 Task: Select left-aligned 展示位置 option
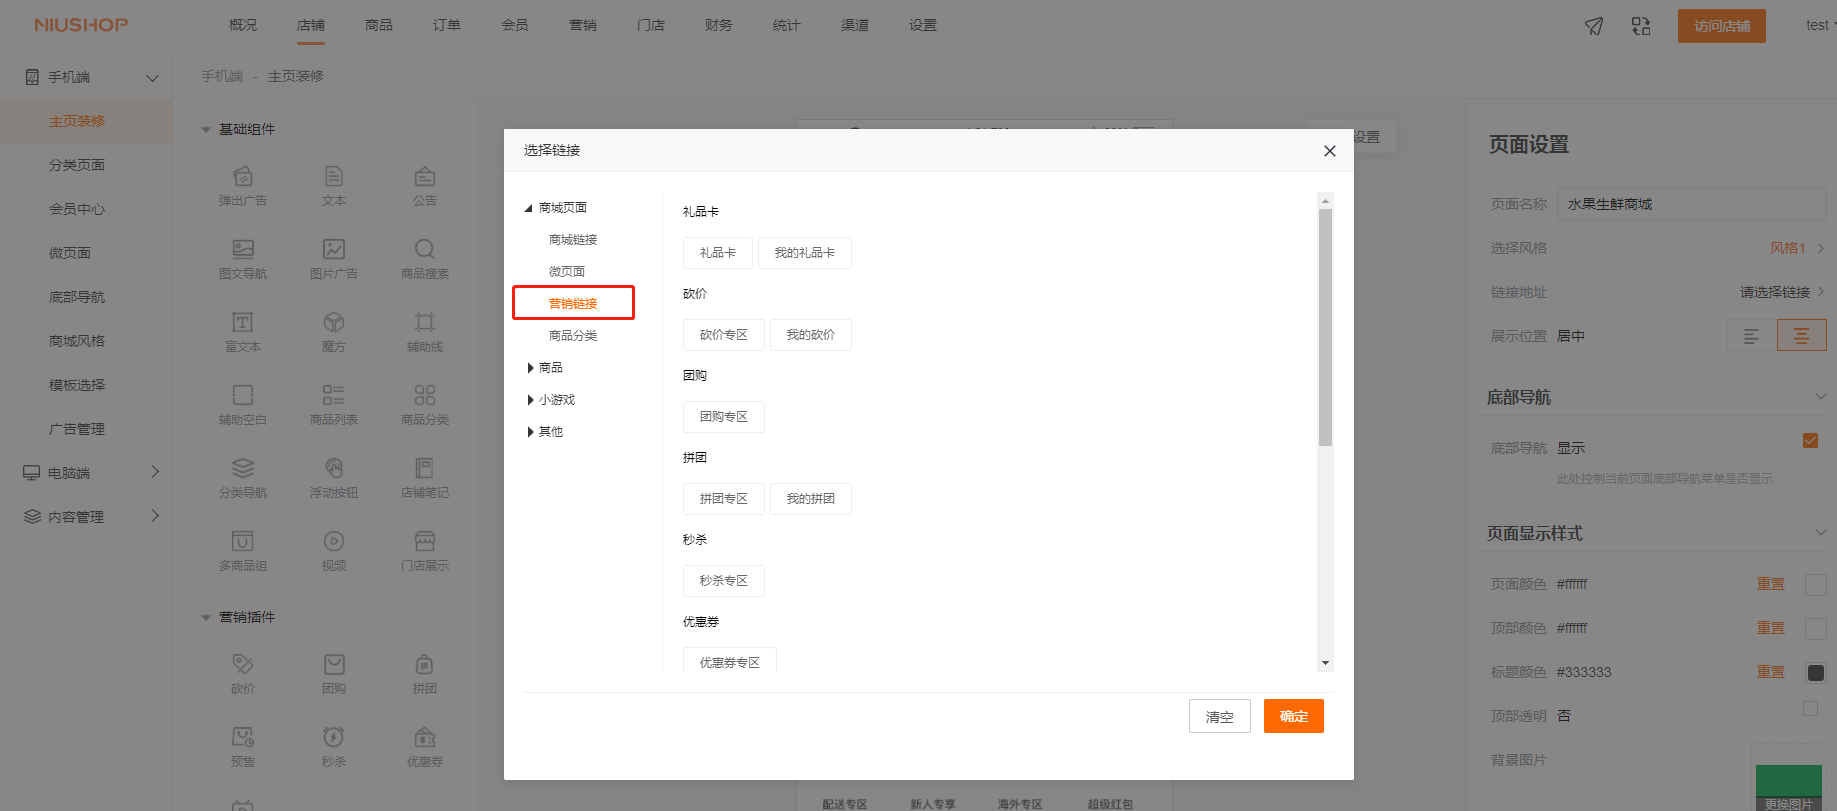(1751, 336)
